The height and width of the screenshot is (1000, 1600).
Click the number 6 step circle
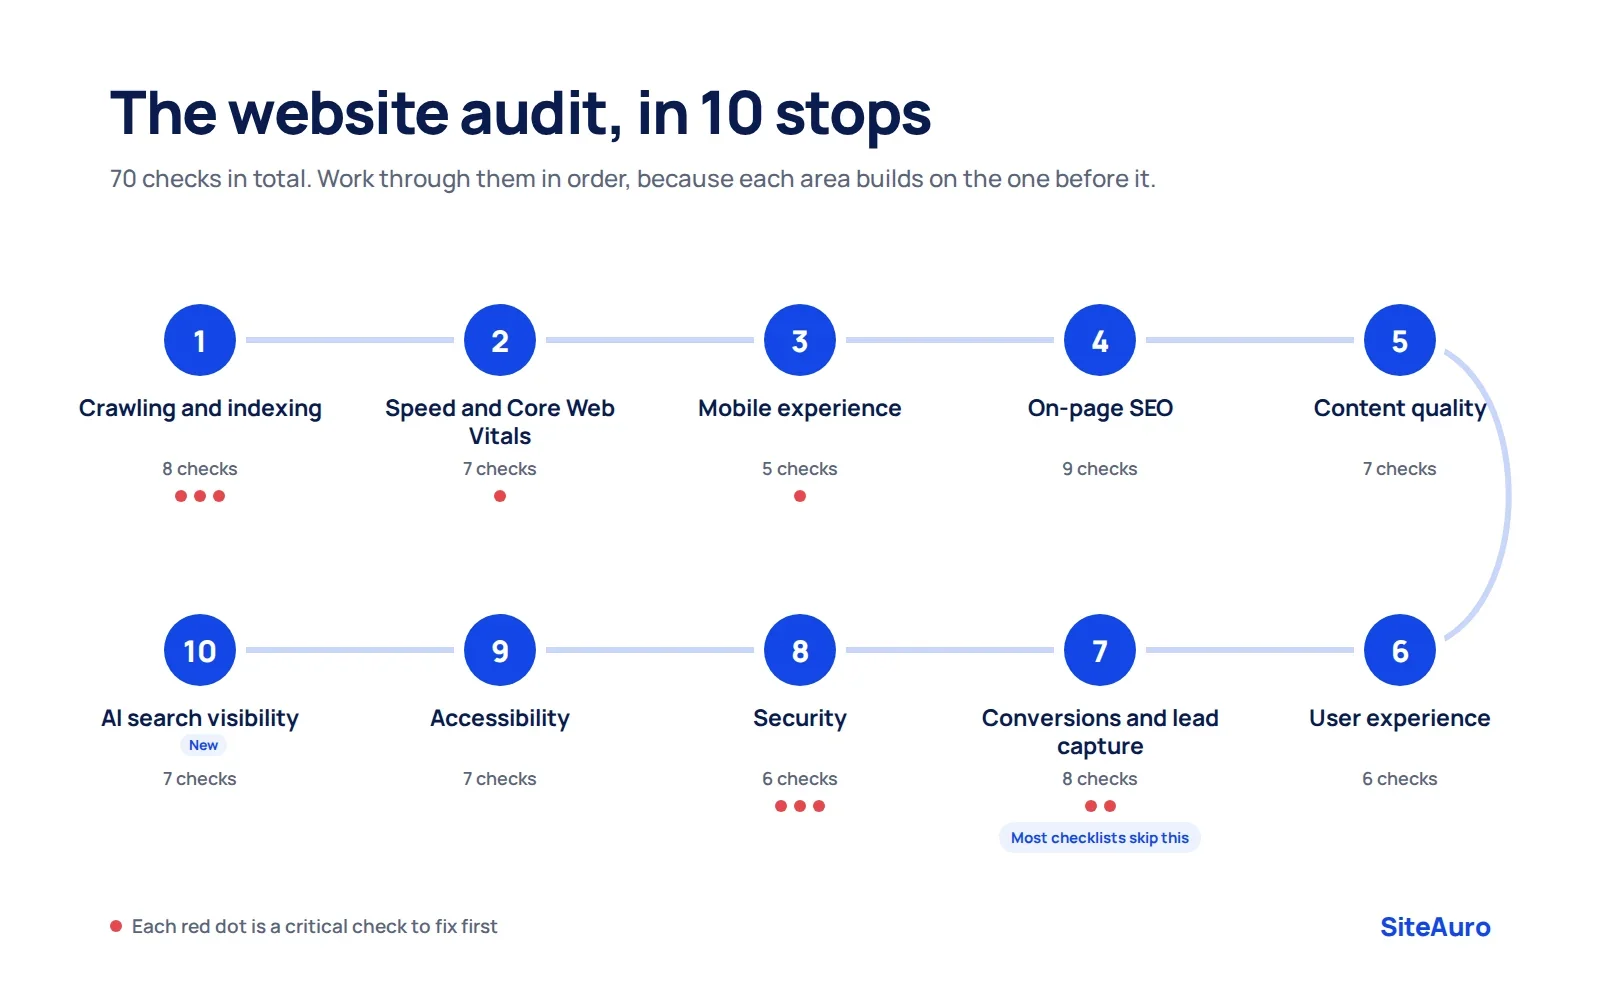[x=1400, y=650]
